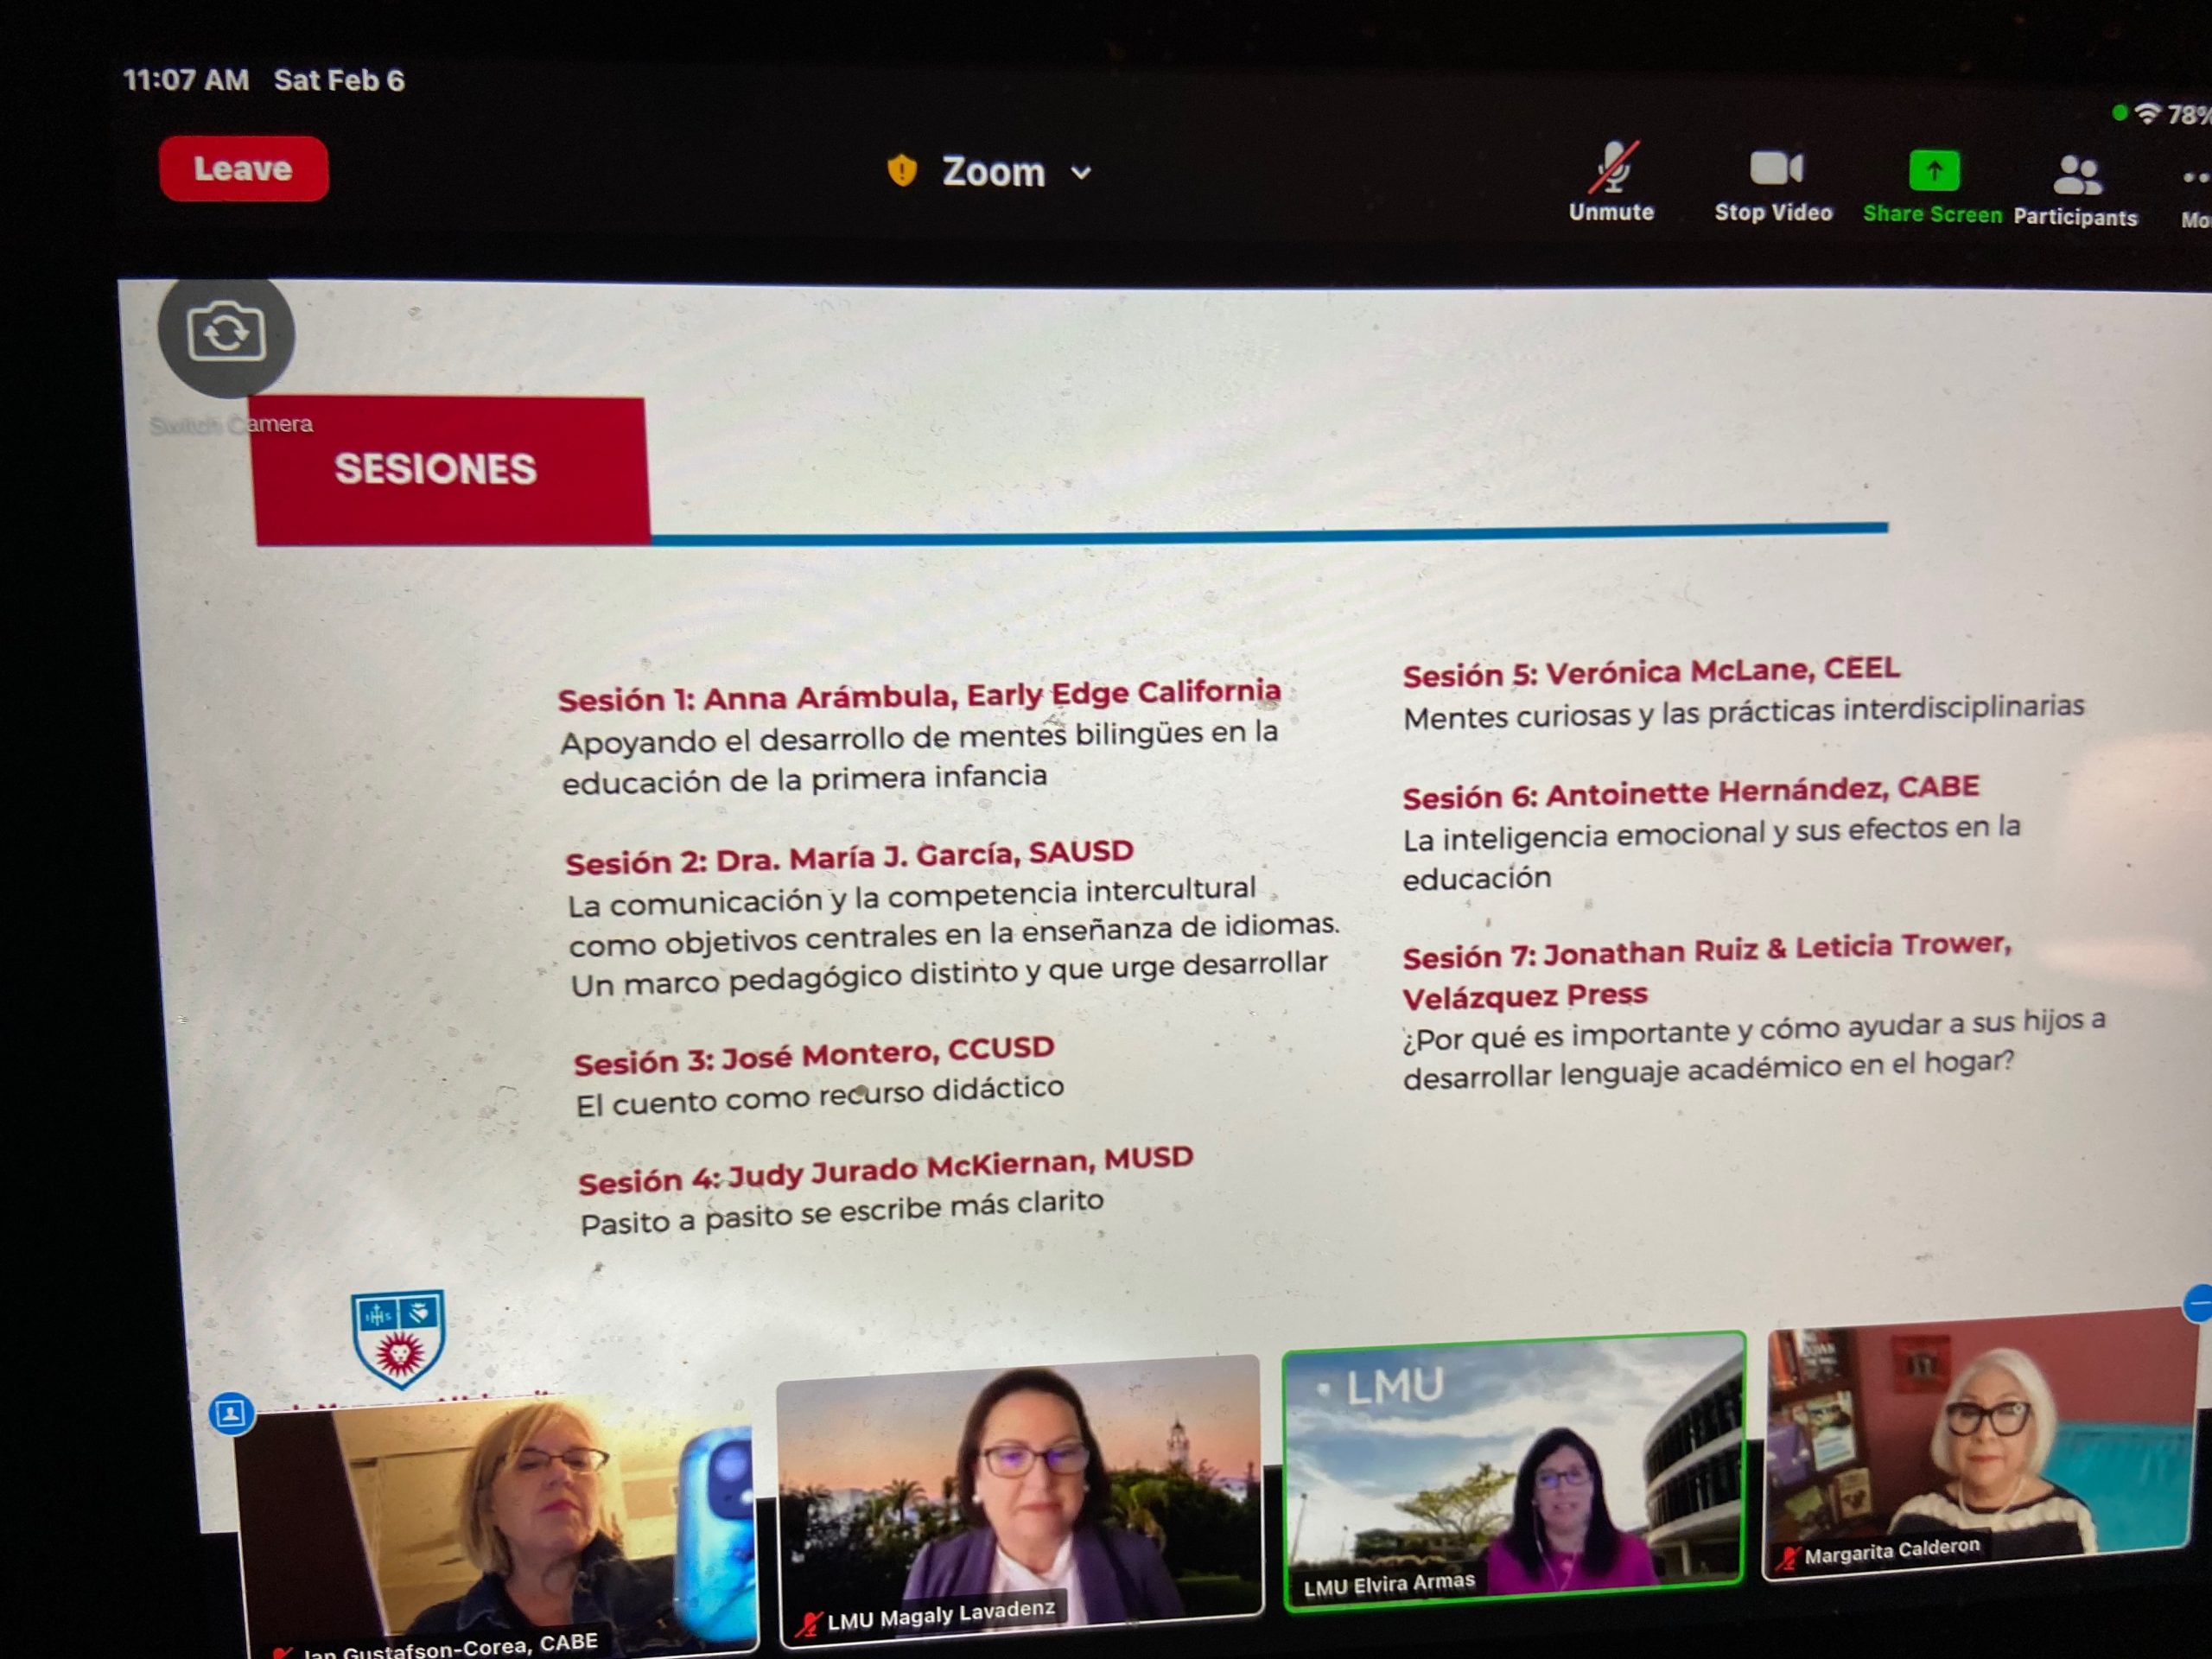The image size is (2212, 1659).
Task: Click Sesión 5: Verónica McLane heading
Action: [1651, 672]
